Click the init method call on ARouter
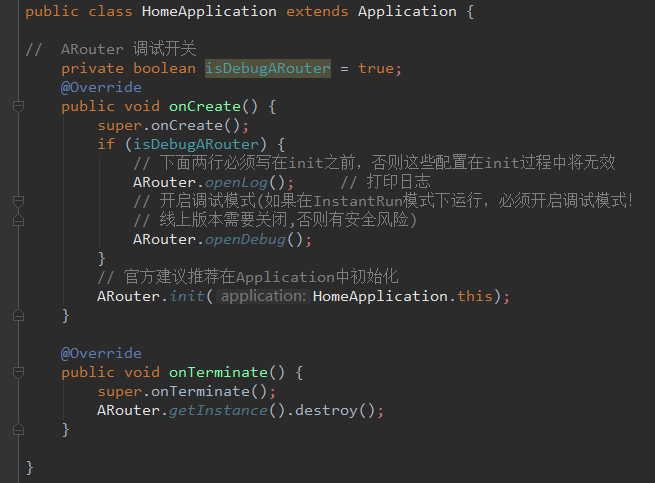 (187, 296)
